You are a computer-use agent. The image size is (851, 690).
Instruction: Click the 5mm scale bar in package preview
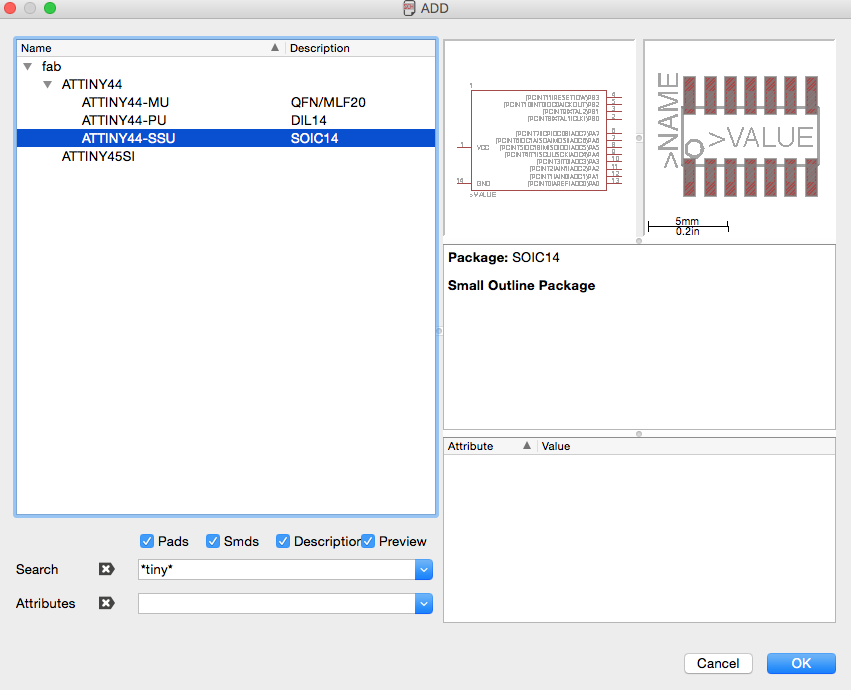click(x=688, y=226)
